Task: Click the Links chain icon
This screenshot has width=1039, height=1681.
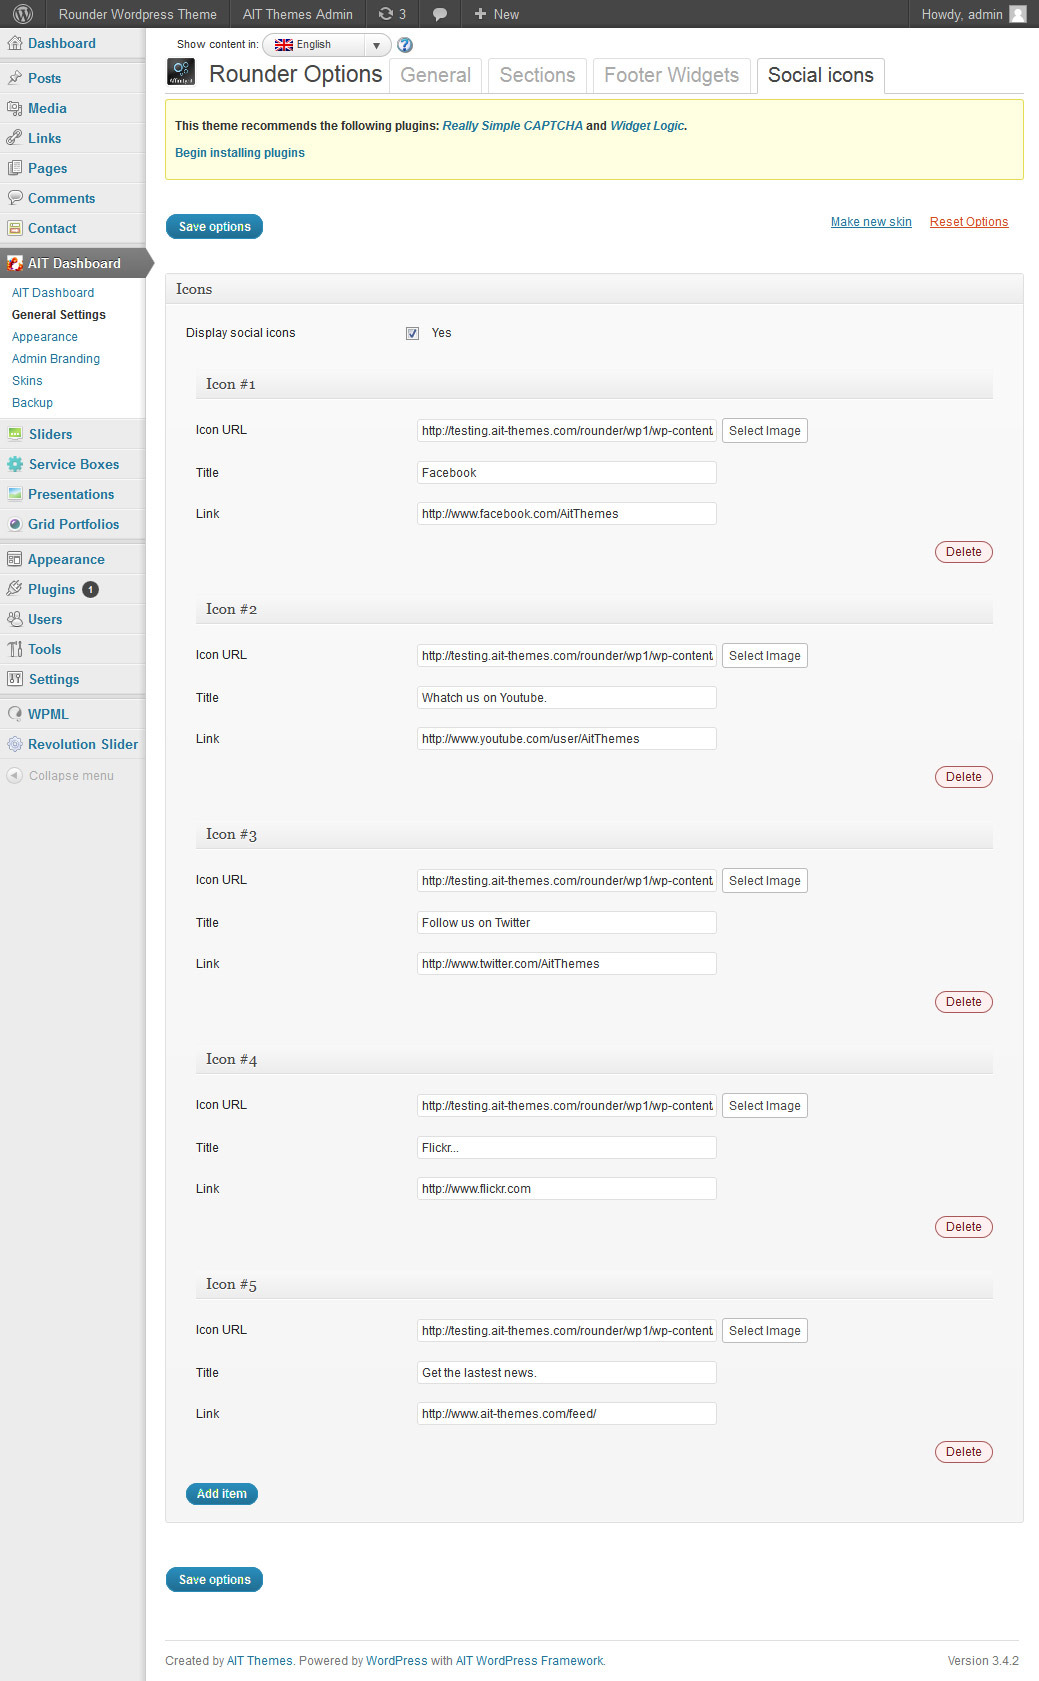Action: (x=15, y=138)
